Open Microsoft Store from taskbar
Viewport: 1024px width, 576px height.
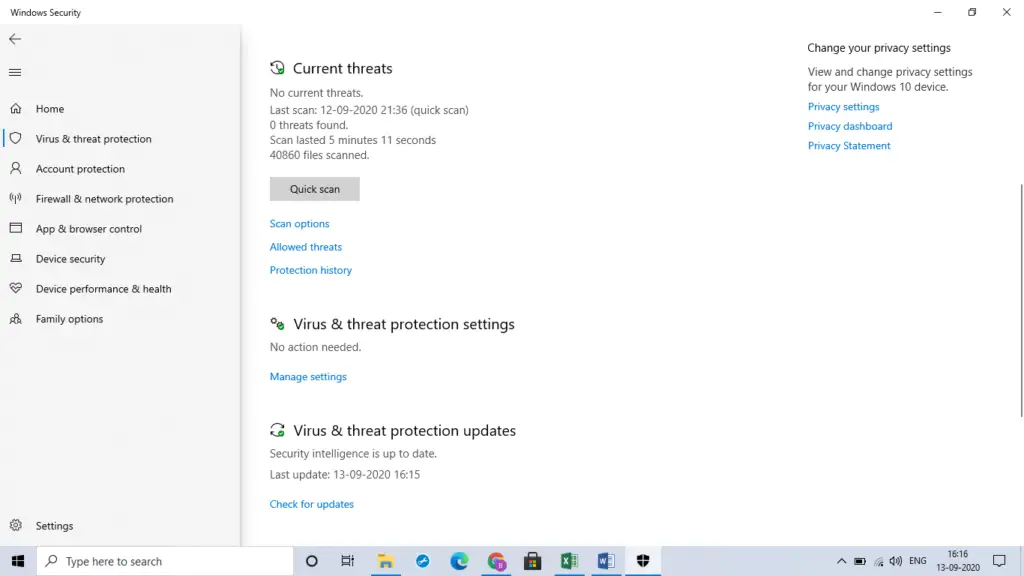pyautogui.click(x=533, y=561)
